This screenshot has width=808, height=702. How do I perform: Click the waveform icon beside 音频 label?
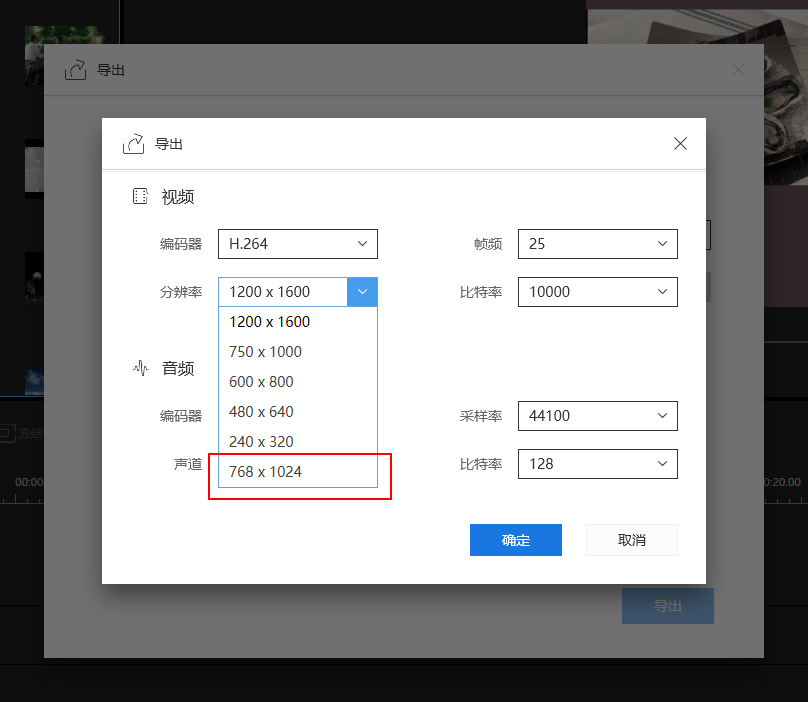coord(141,368)
